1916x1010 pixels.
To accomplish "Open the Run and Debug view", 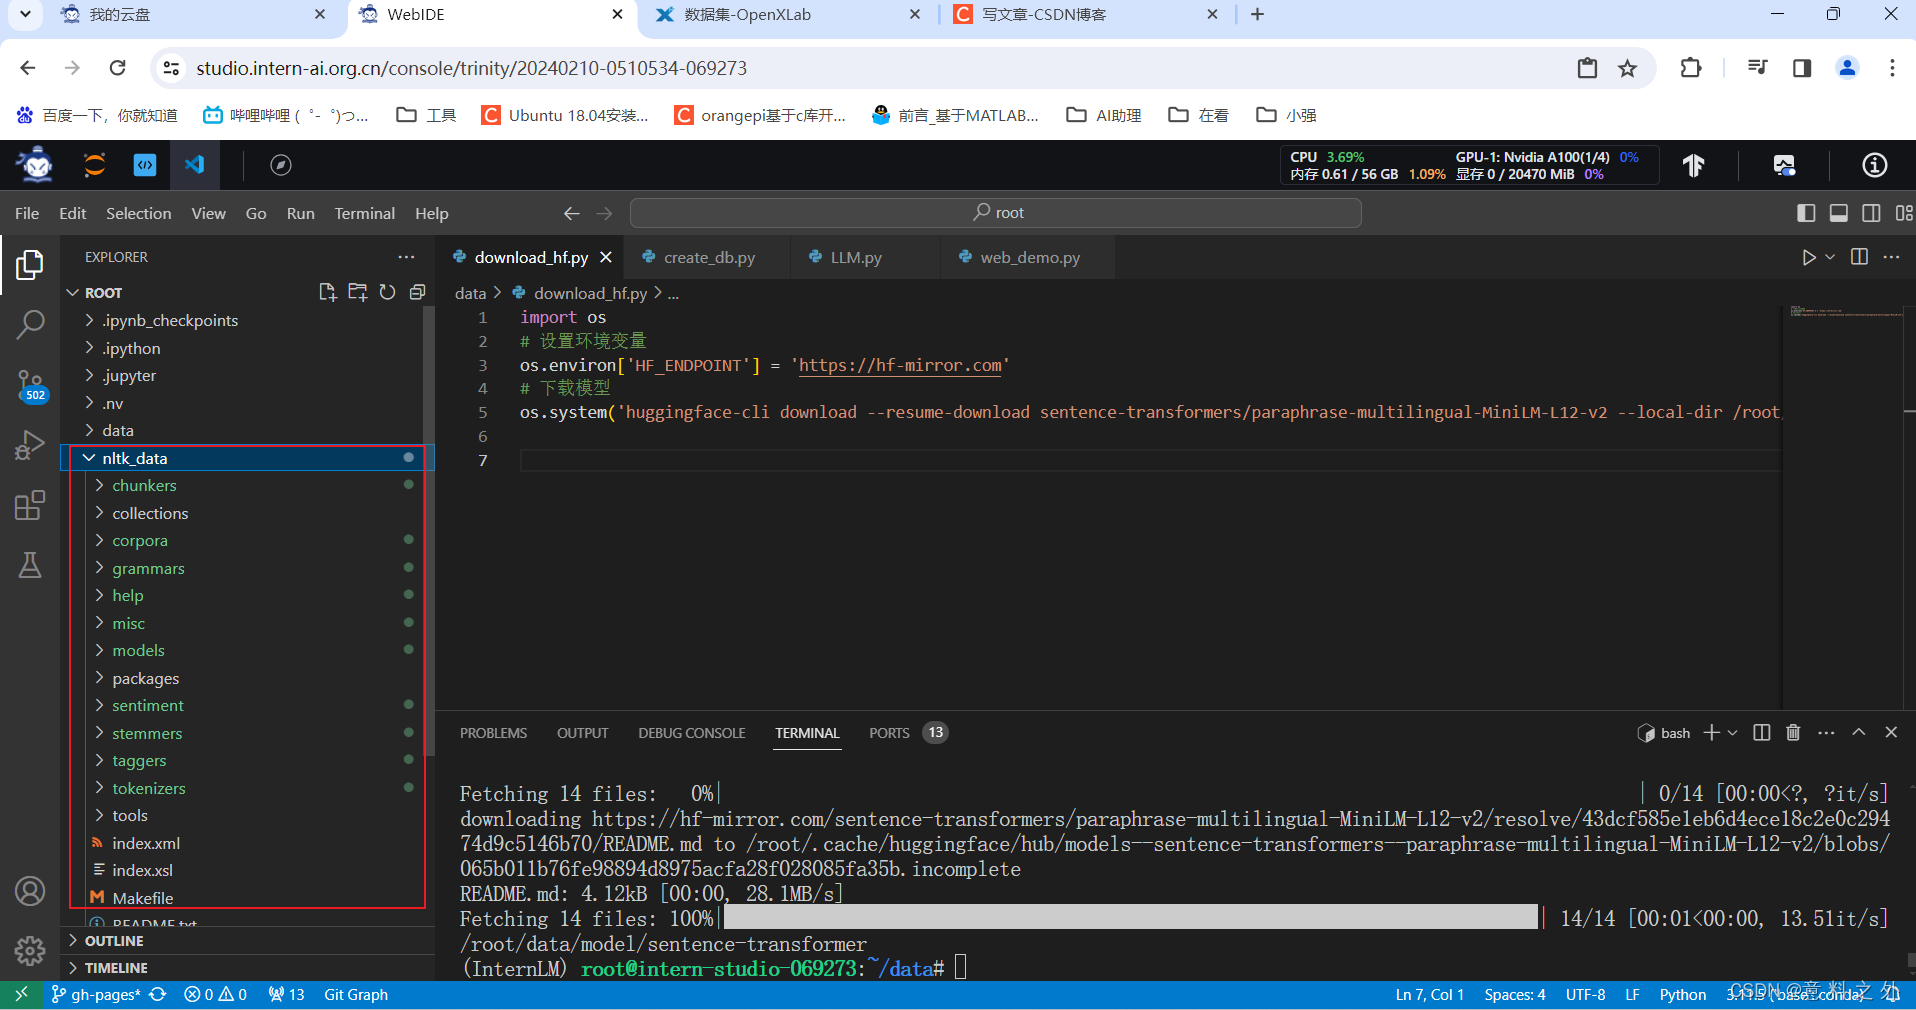I will 30,445.
